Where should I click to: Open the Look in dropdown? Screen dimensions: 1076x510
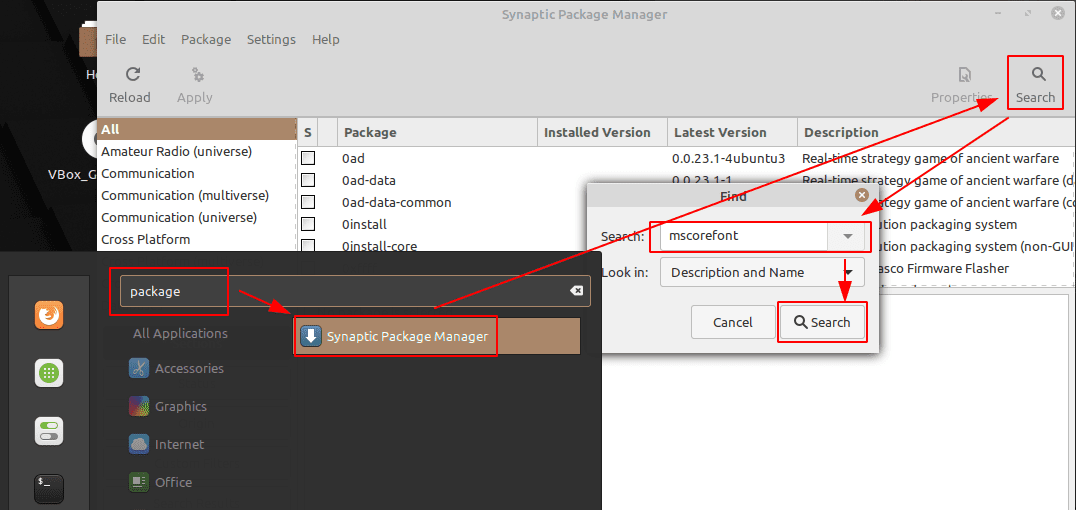click(x=762, y=273)
